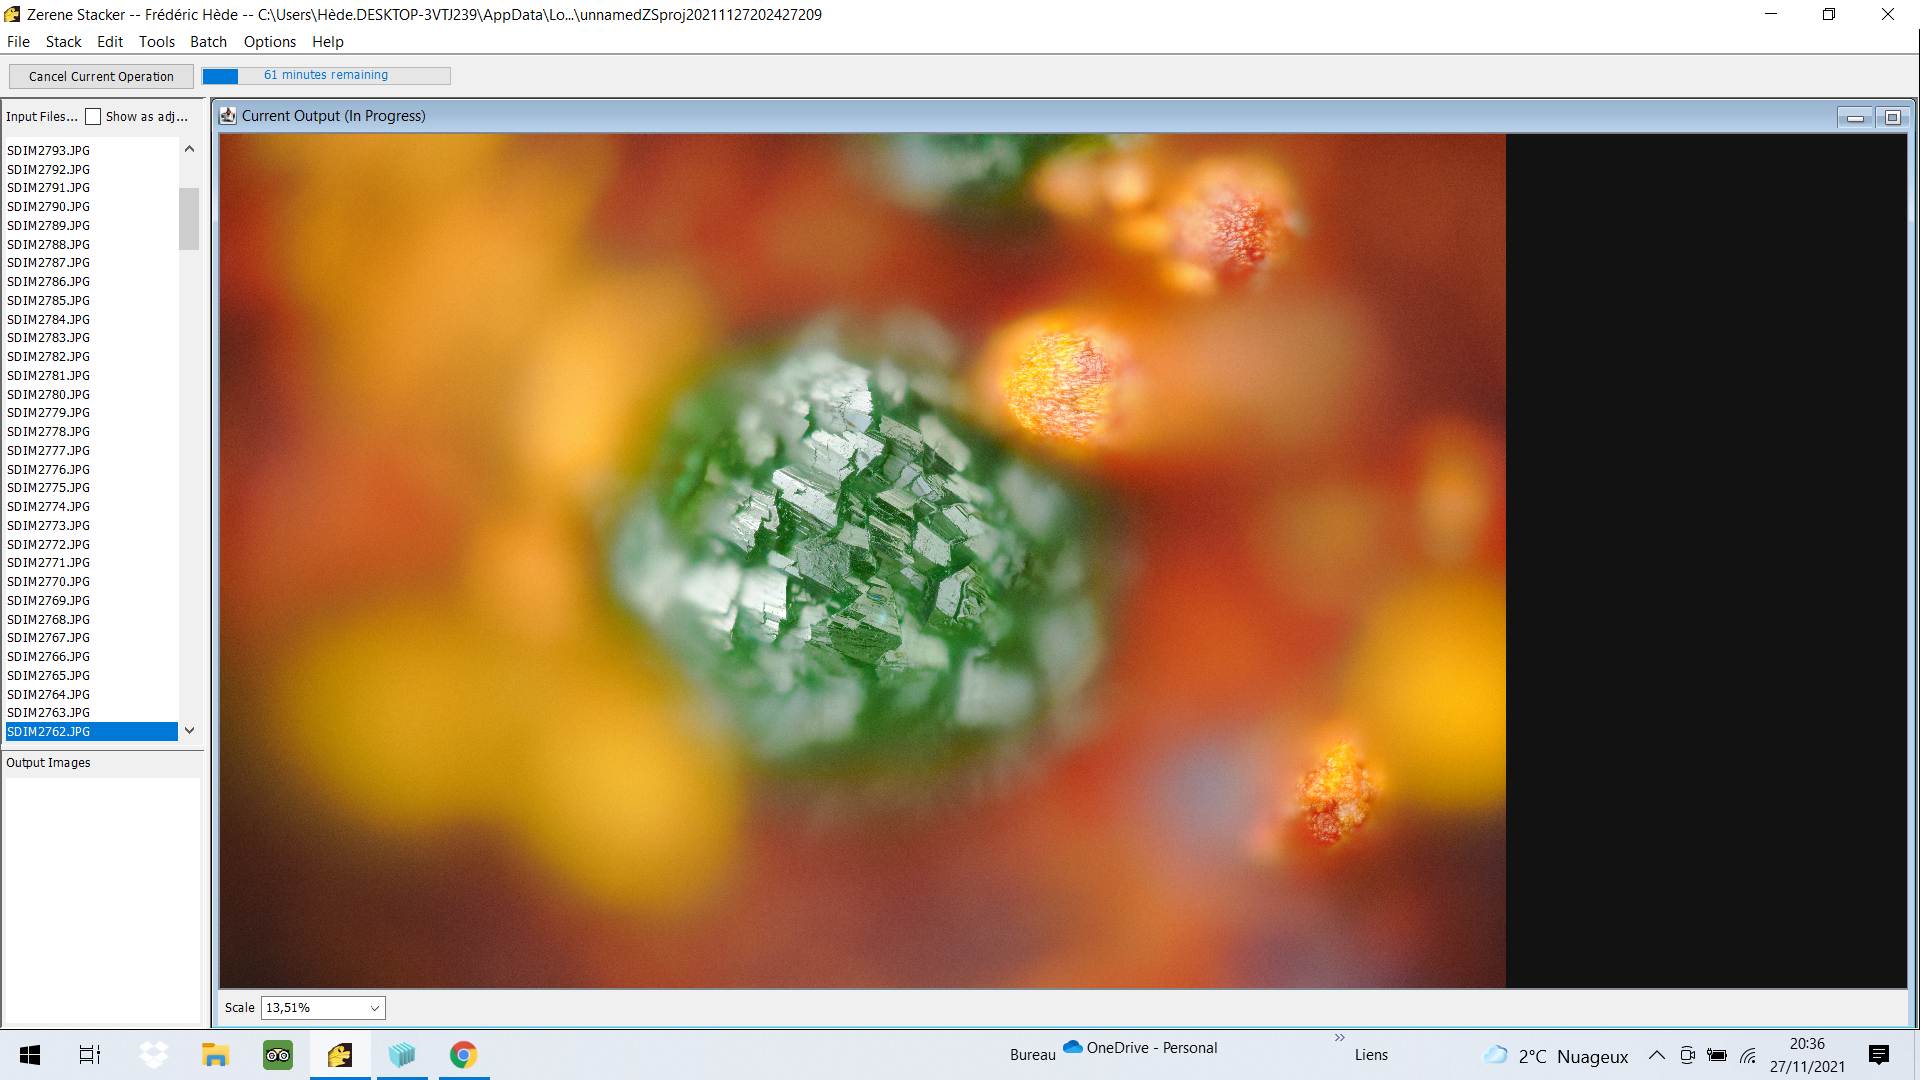This screenshot has height=1080, width=1920.
Task: Open the Tripadvisor owl taskbar icon
Action: pyautogui.click(x=278, y=1055)
